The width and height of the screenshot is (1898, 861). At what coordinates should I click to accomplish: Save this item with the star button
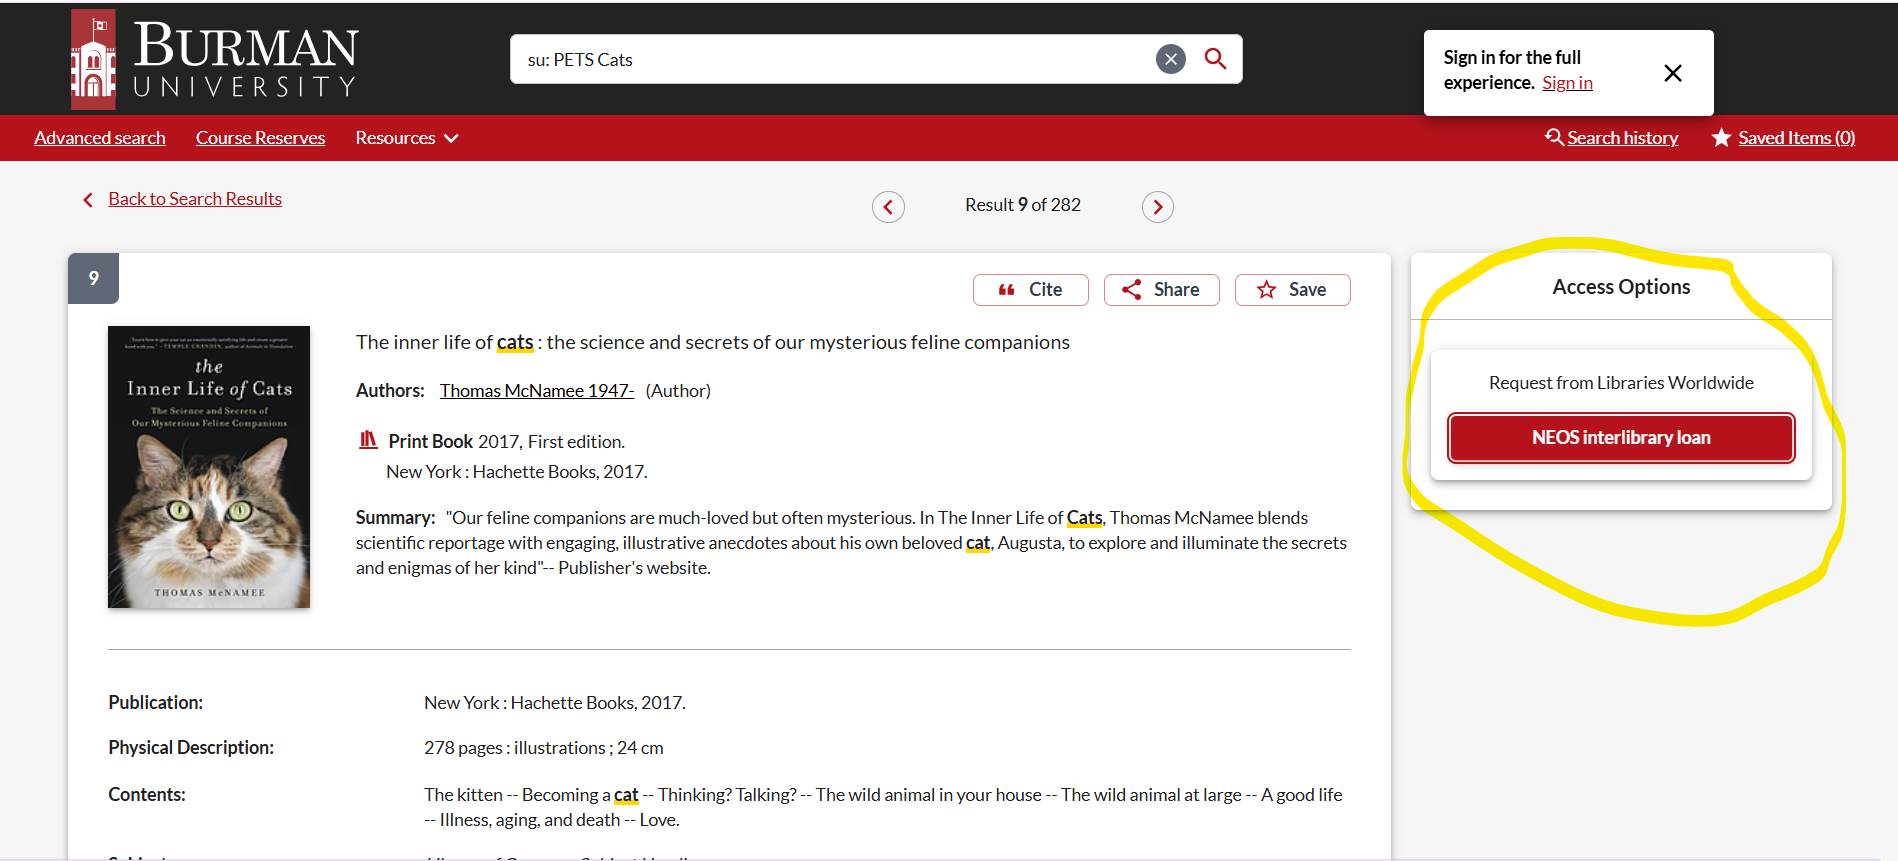[1292, 290]
